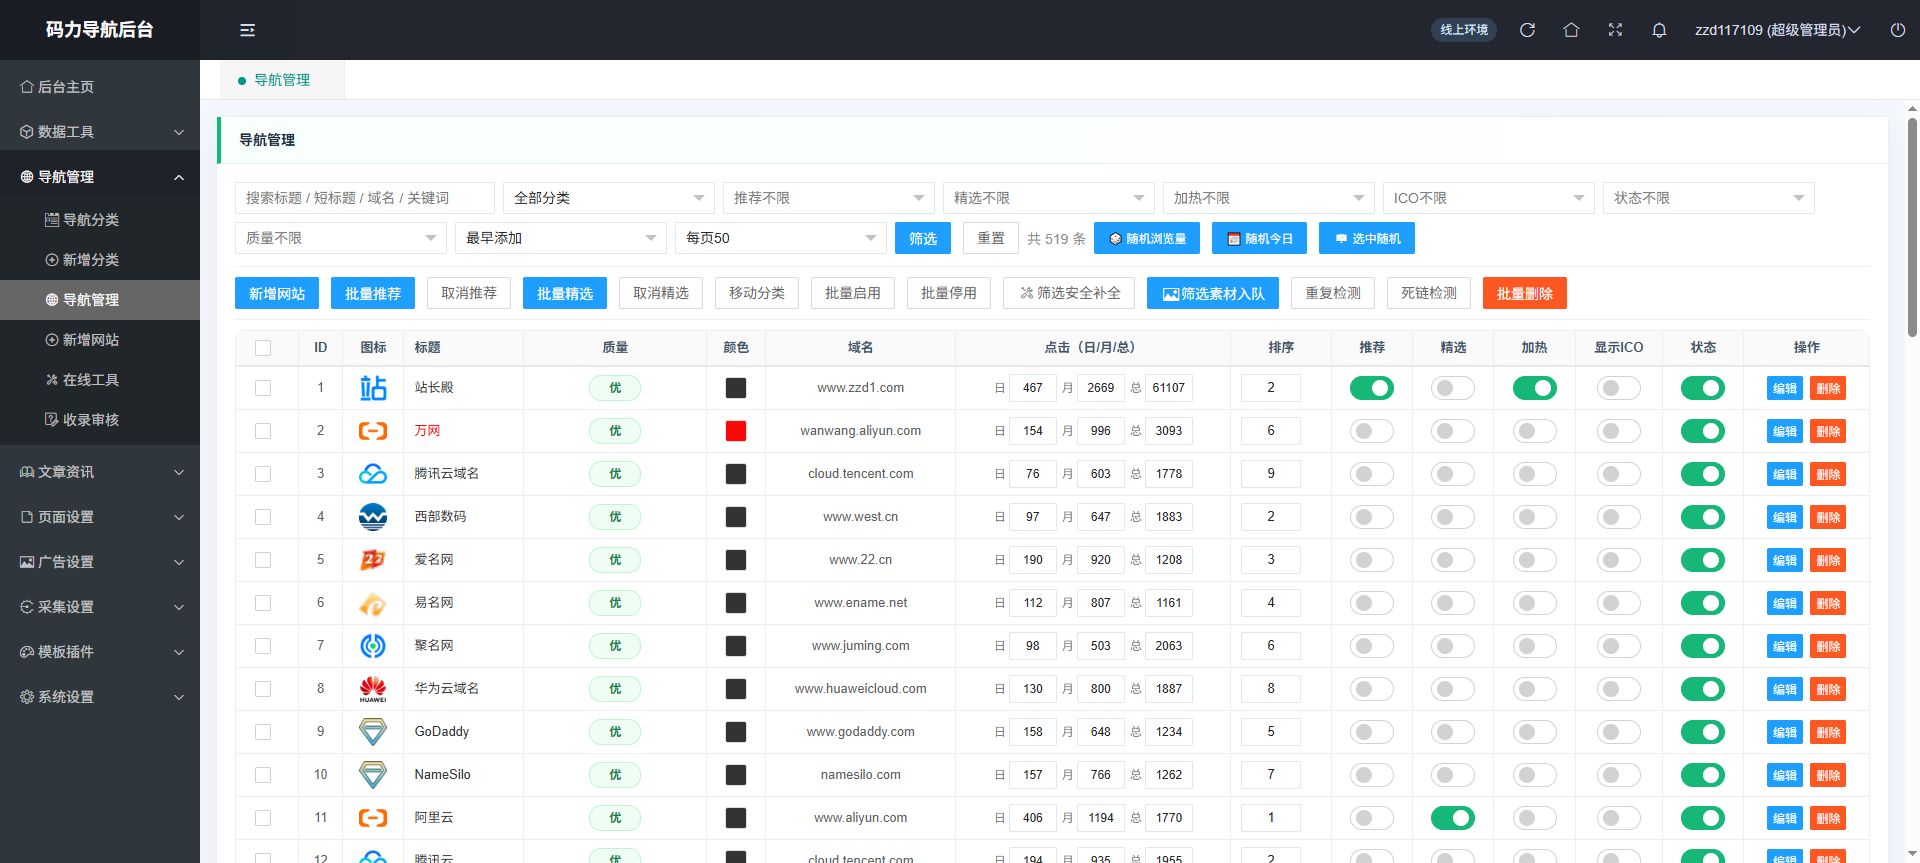
Task: Open the 全部分类 category dropdown
Action: 609,198
